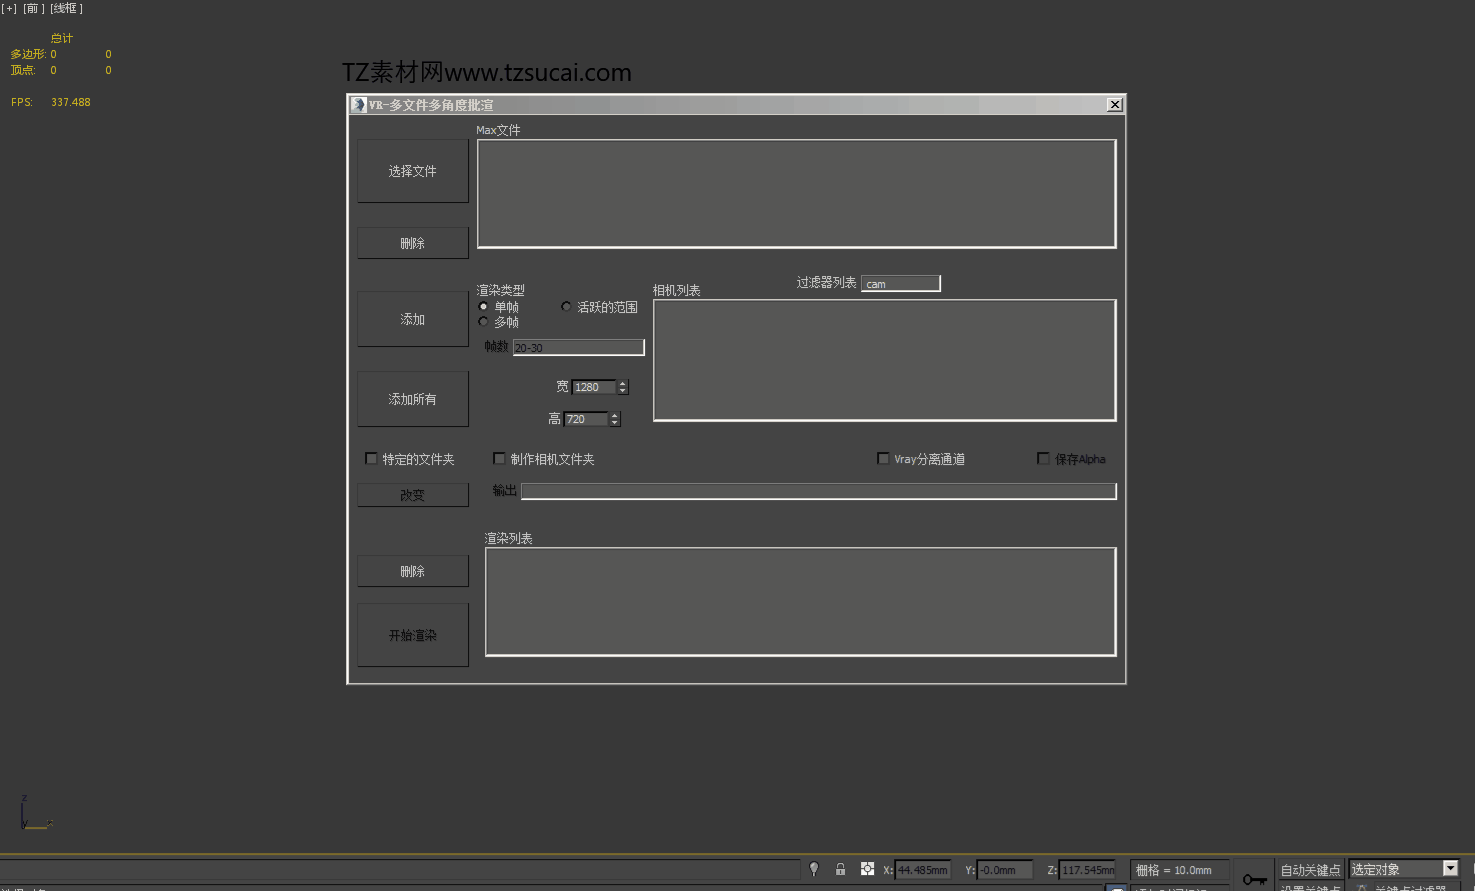Open the 线框 viewport shading menu
1475x891 pixels.
[67, 8]
